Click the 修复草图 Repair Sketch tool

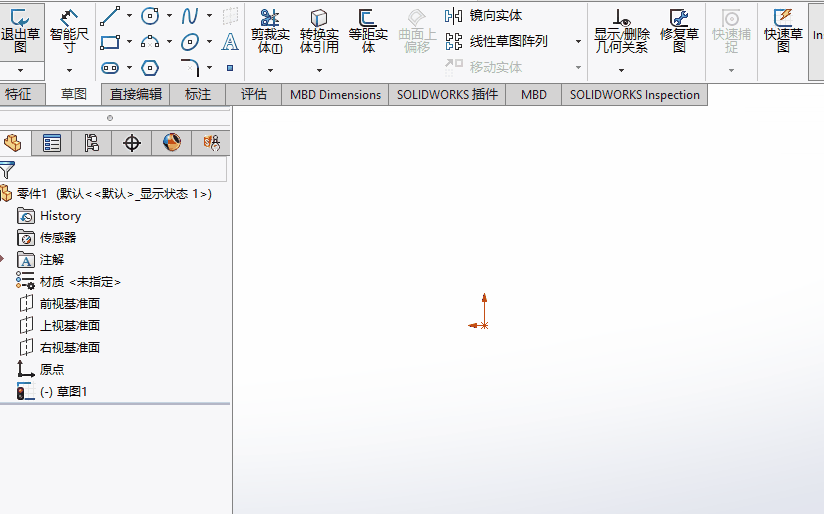tap(679, 32)
